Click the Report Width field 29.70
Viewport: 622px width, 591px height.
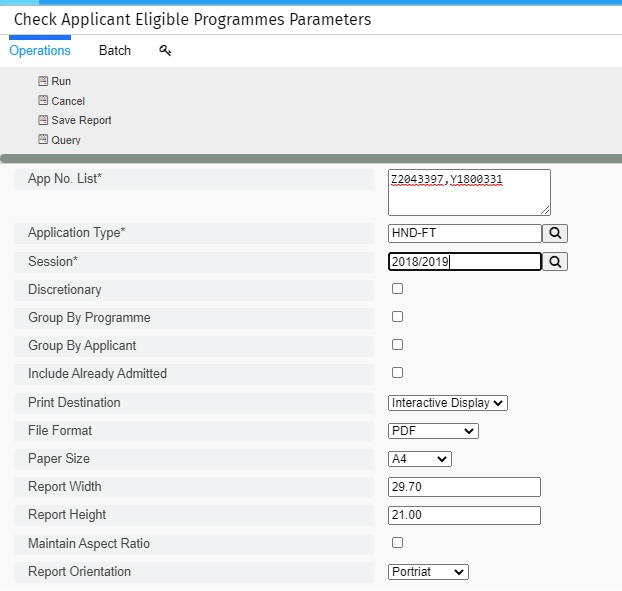(x=464, y=487)
